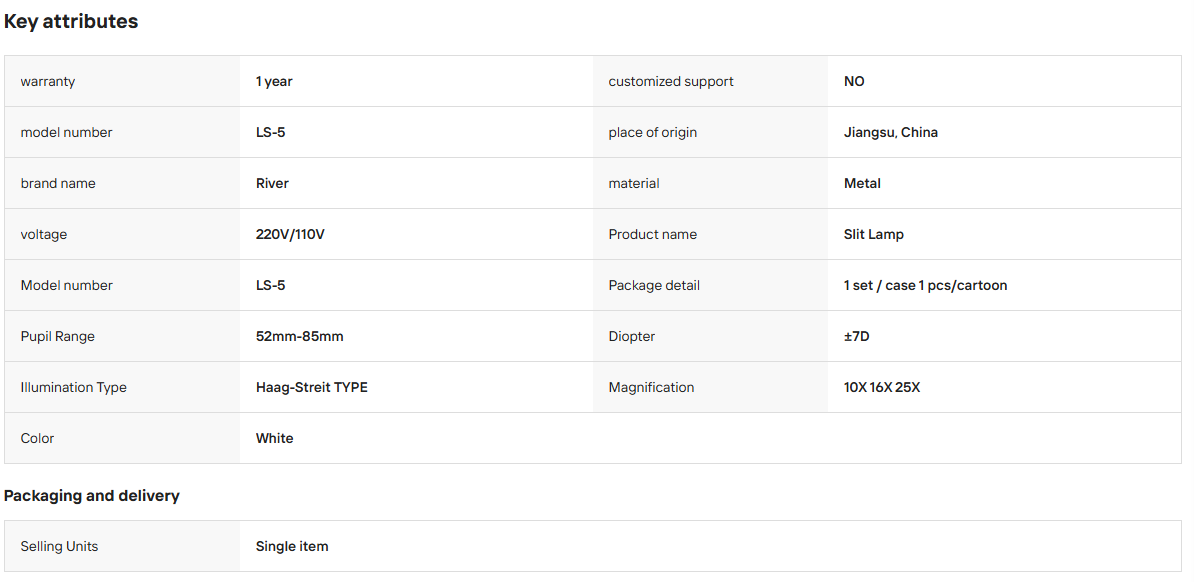Click the voltage value 220V/110V
This screenshot has width=1194, height=582.
[x=290, y=235]
